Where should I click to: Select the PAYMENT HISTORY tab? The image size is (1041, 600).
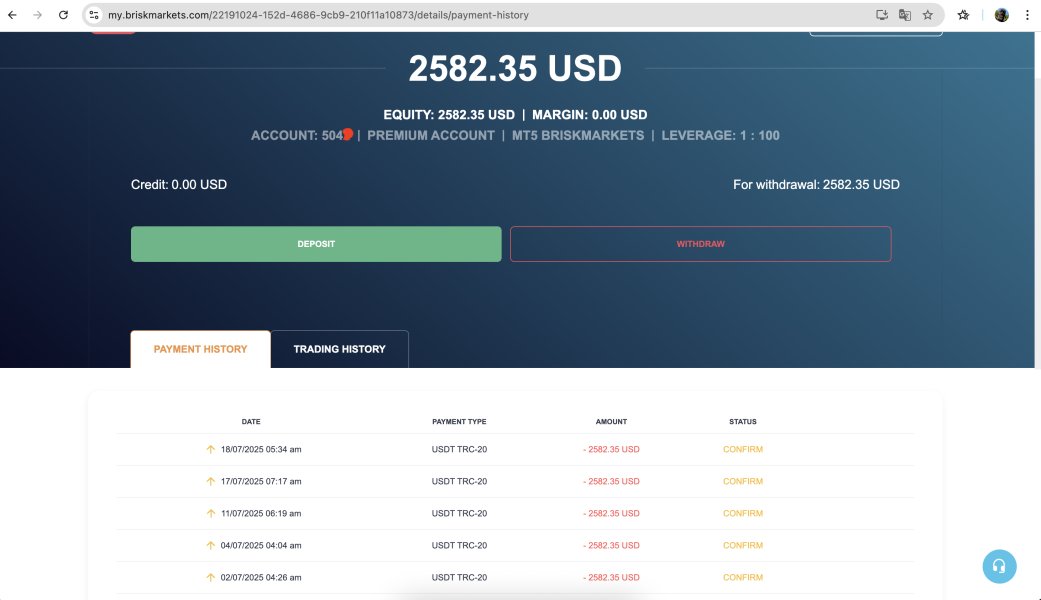[x=200, y=349]
